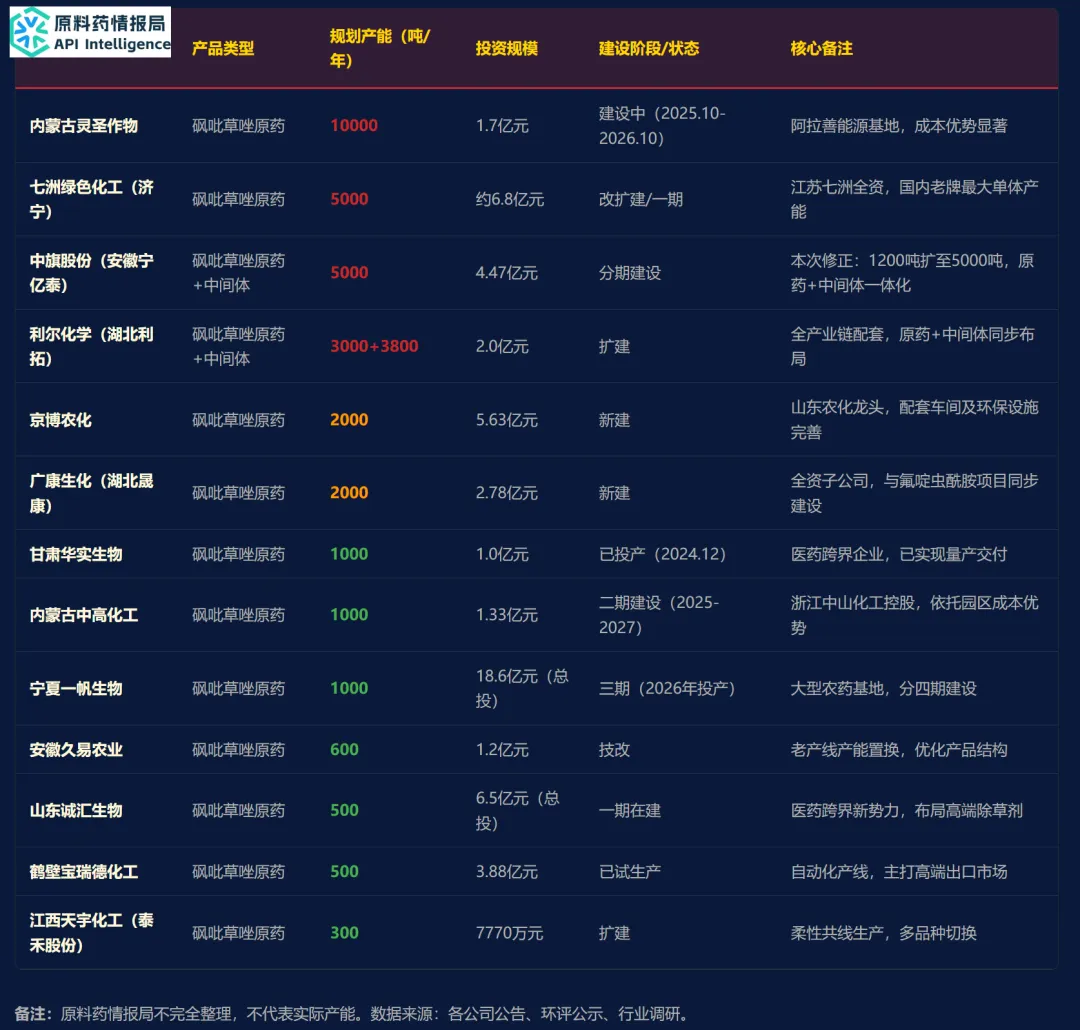Click company name 中旗股份（安徽宁亿泰）

click(x=92, y=273)
